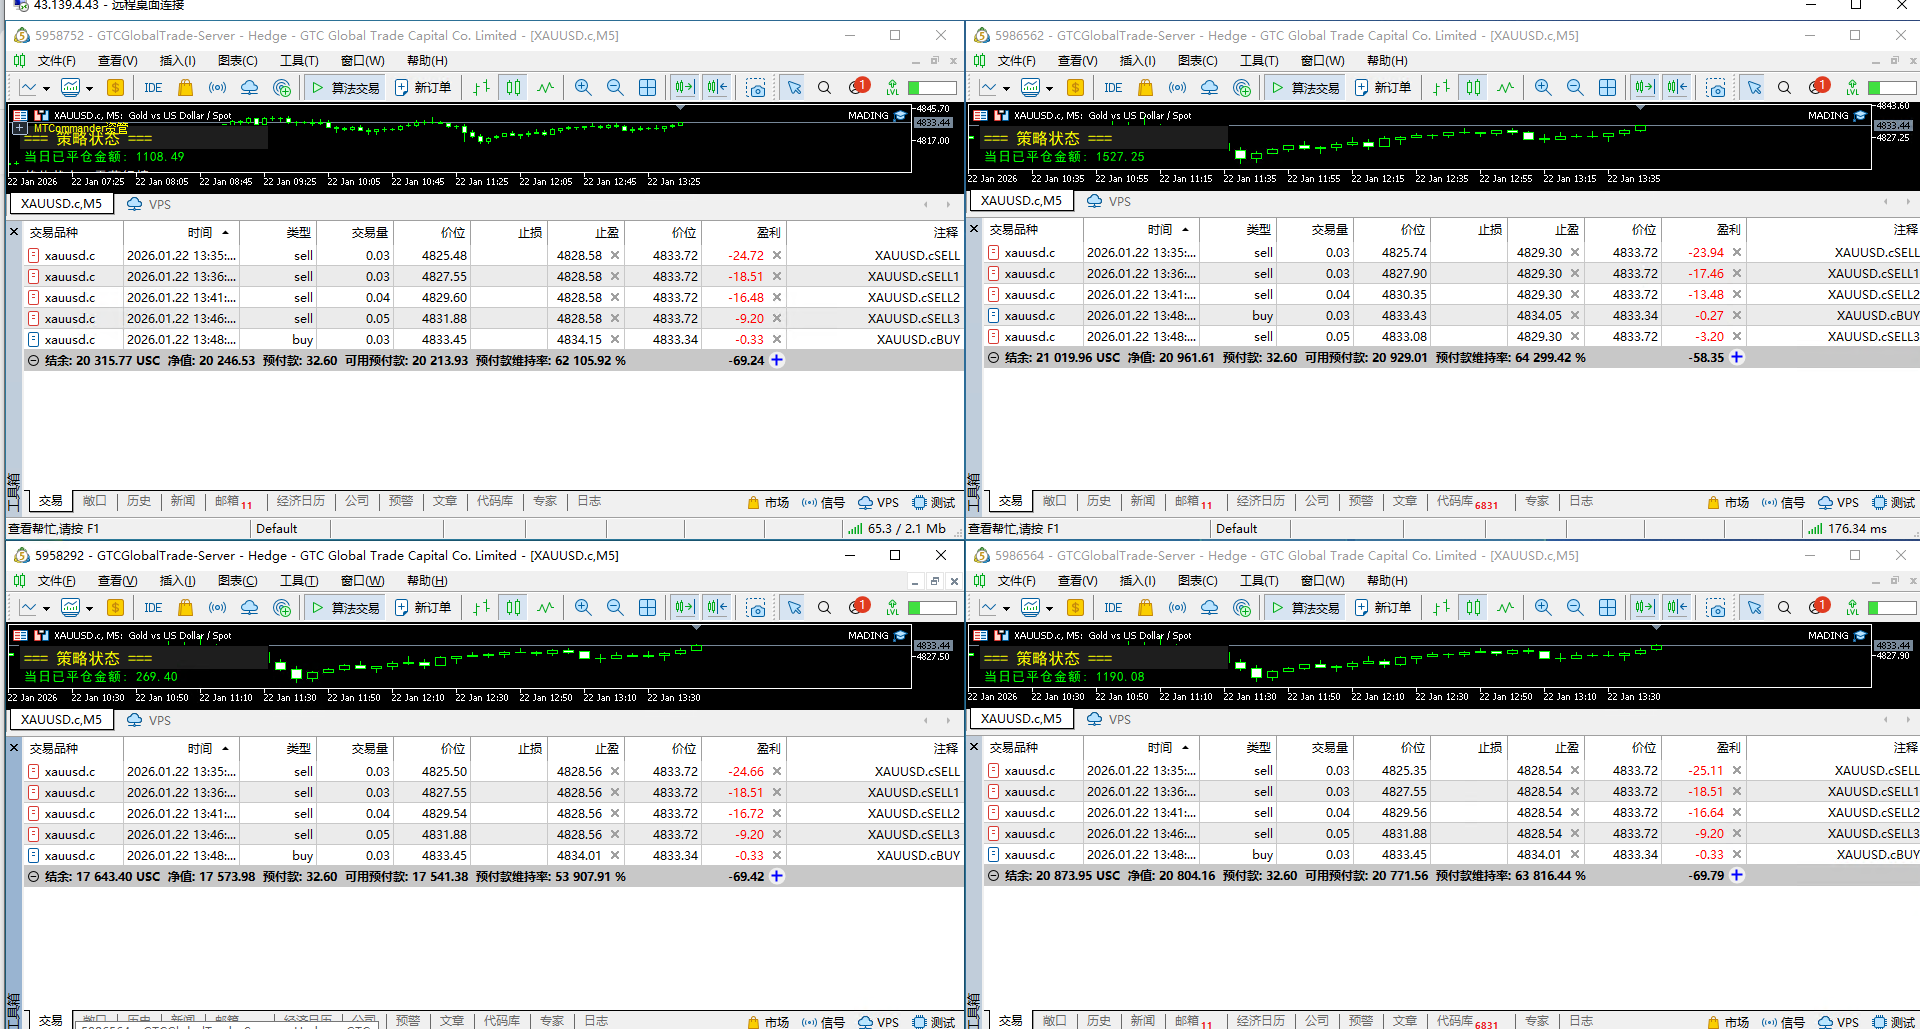Select the candlestick chart icon in the 5958752 toolbar
The image size is (1920, 1029).
pyautogui.click(x=513, y=88)
